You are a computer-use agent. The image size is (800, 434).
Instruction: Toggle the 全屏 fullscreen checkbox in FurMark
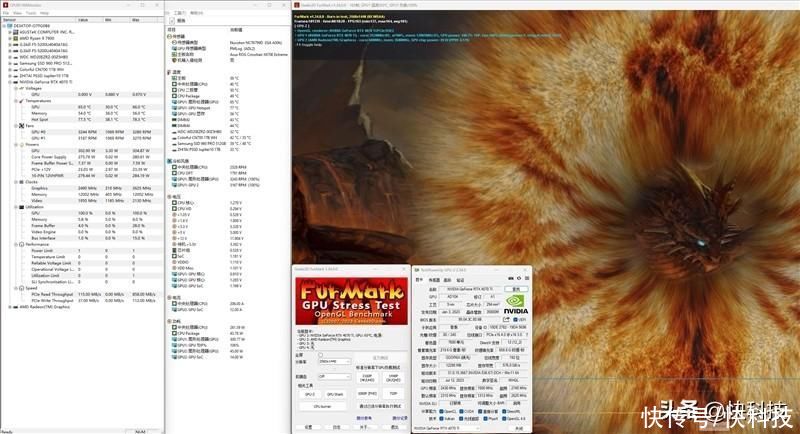[320, 355]
